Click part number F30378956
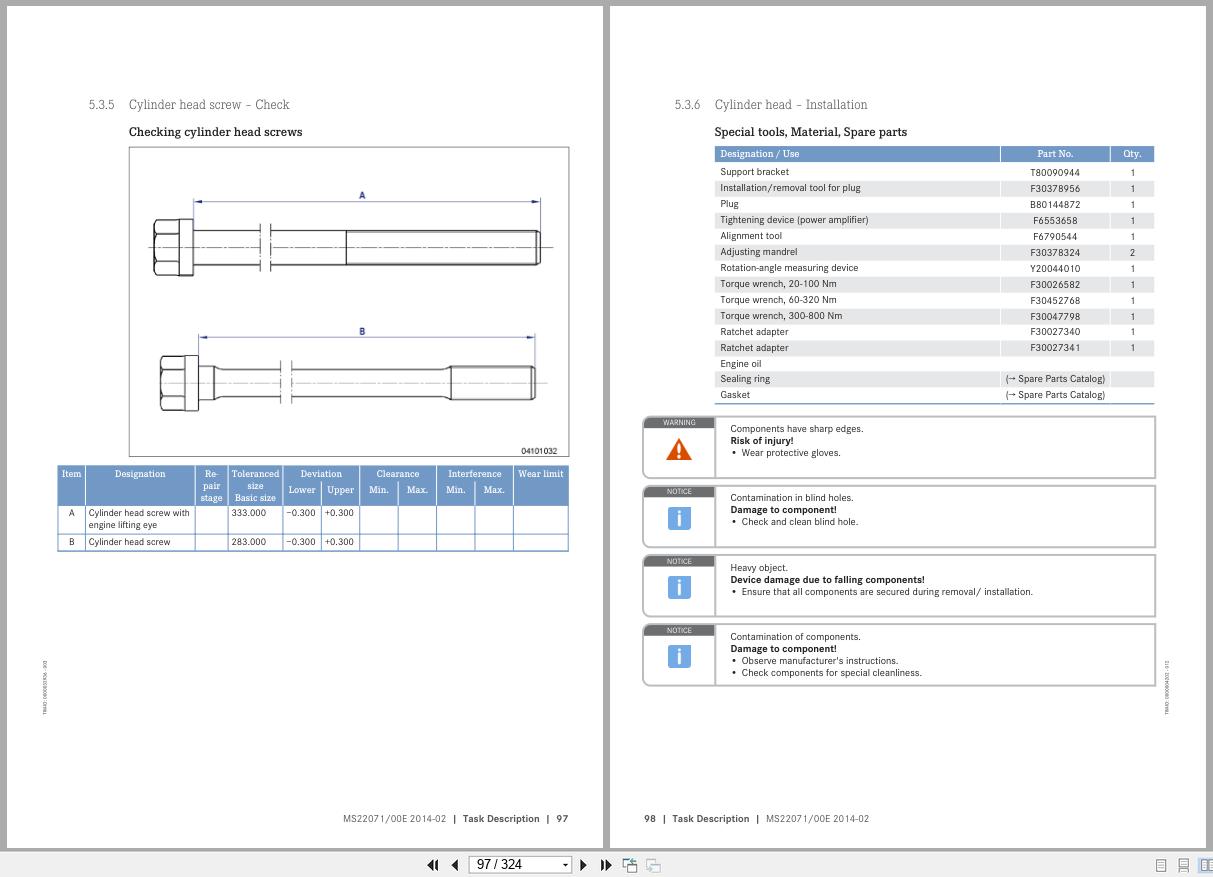 [1055, 188]
